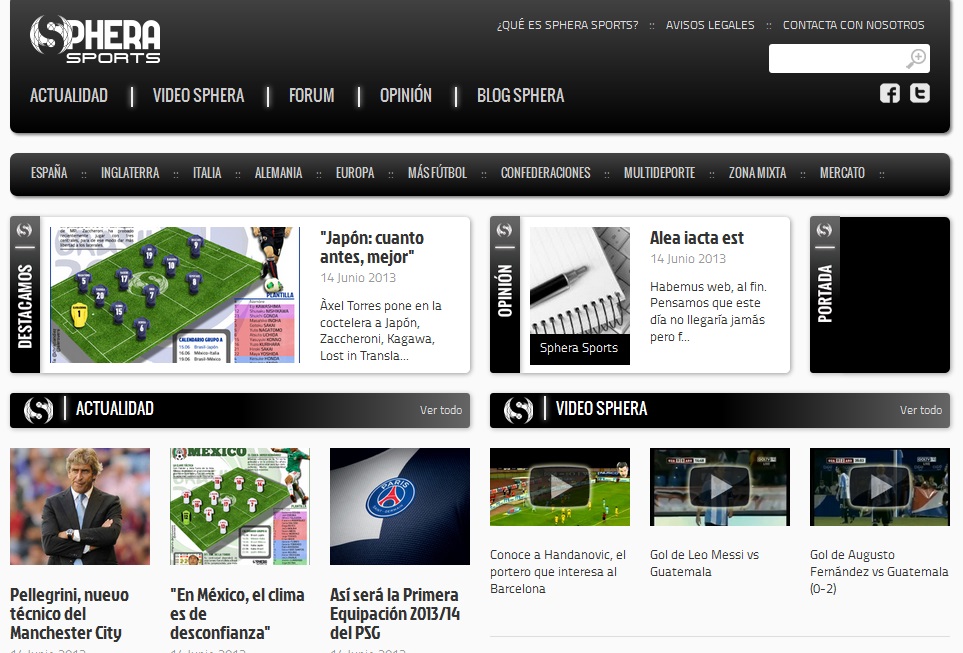Open the Alea iacta est headline
The height and width of the screenshot is (653, 963).
tap(696, 238)
